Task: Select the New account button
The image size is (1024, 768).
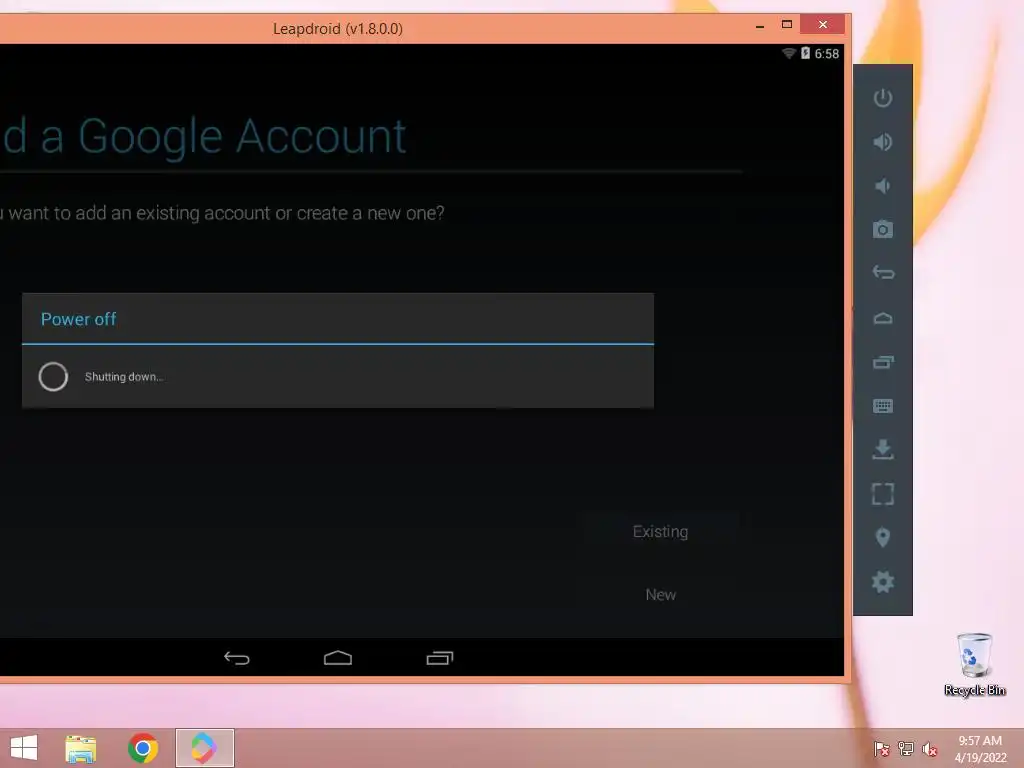Action: tap(660, 595)
